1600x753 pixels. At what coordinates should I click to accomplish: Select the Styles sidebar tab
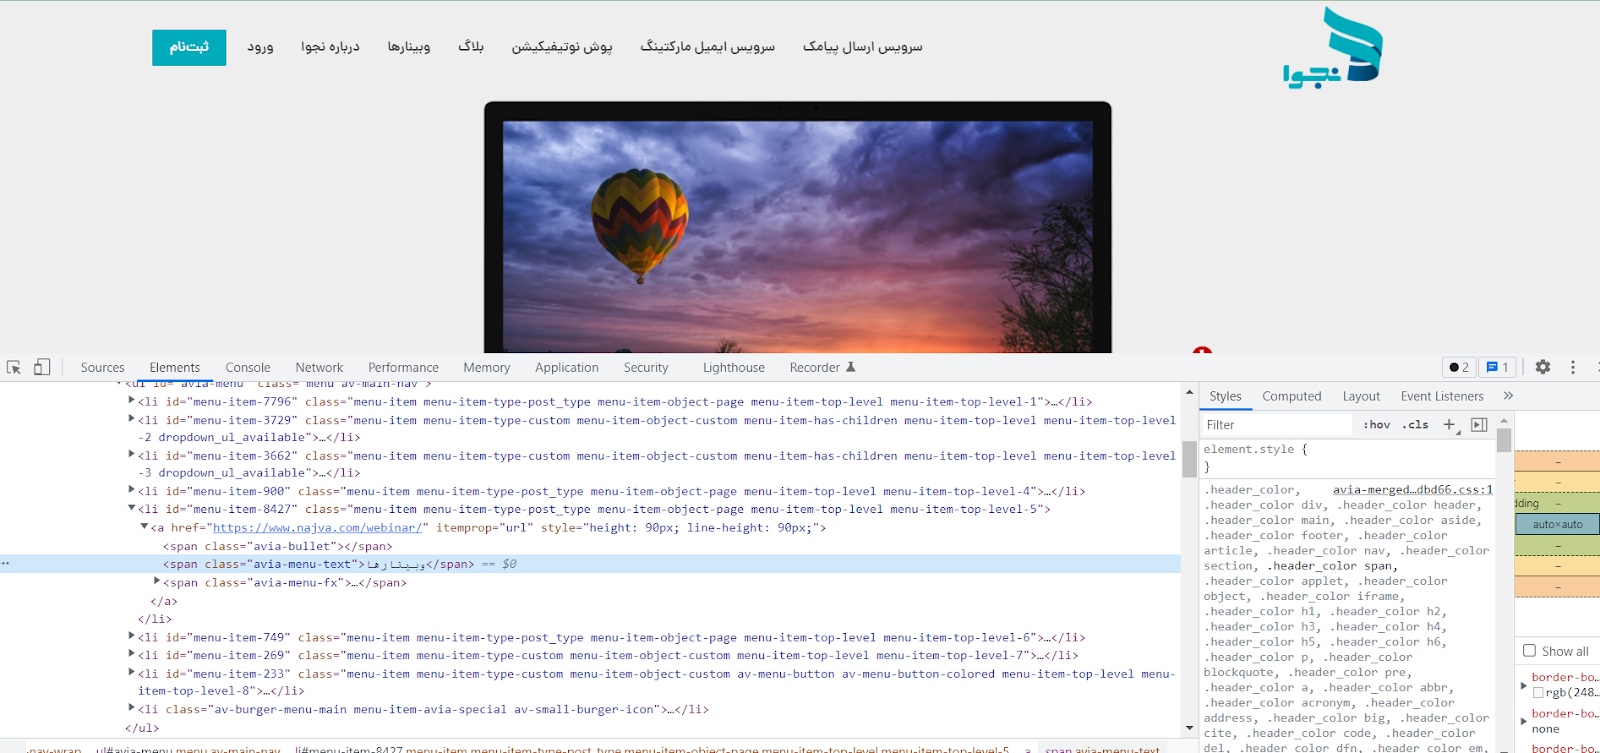[x=1225, y=396]
